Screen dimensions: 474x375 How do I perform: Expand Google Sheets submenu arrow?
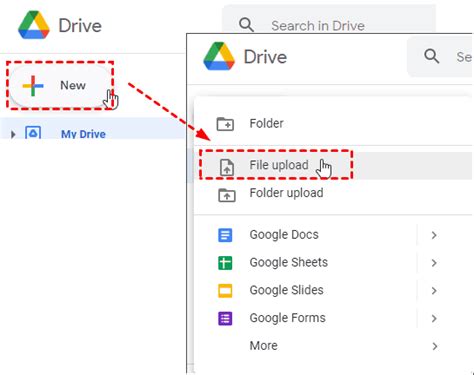434,263
